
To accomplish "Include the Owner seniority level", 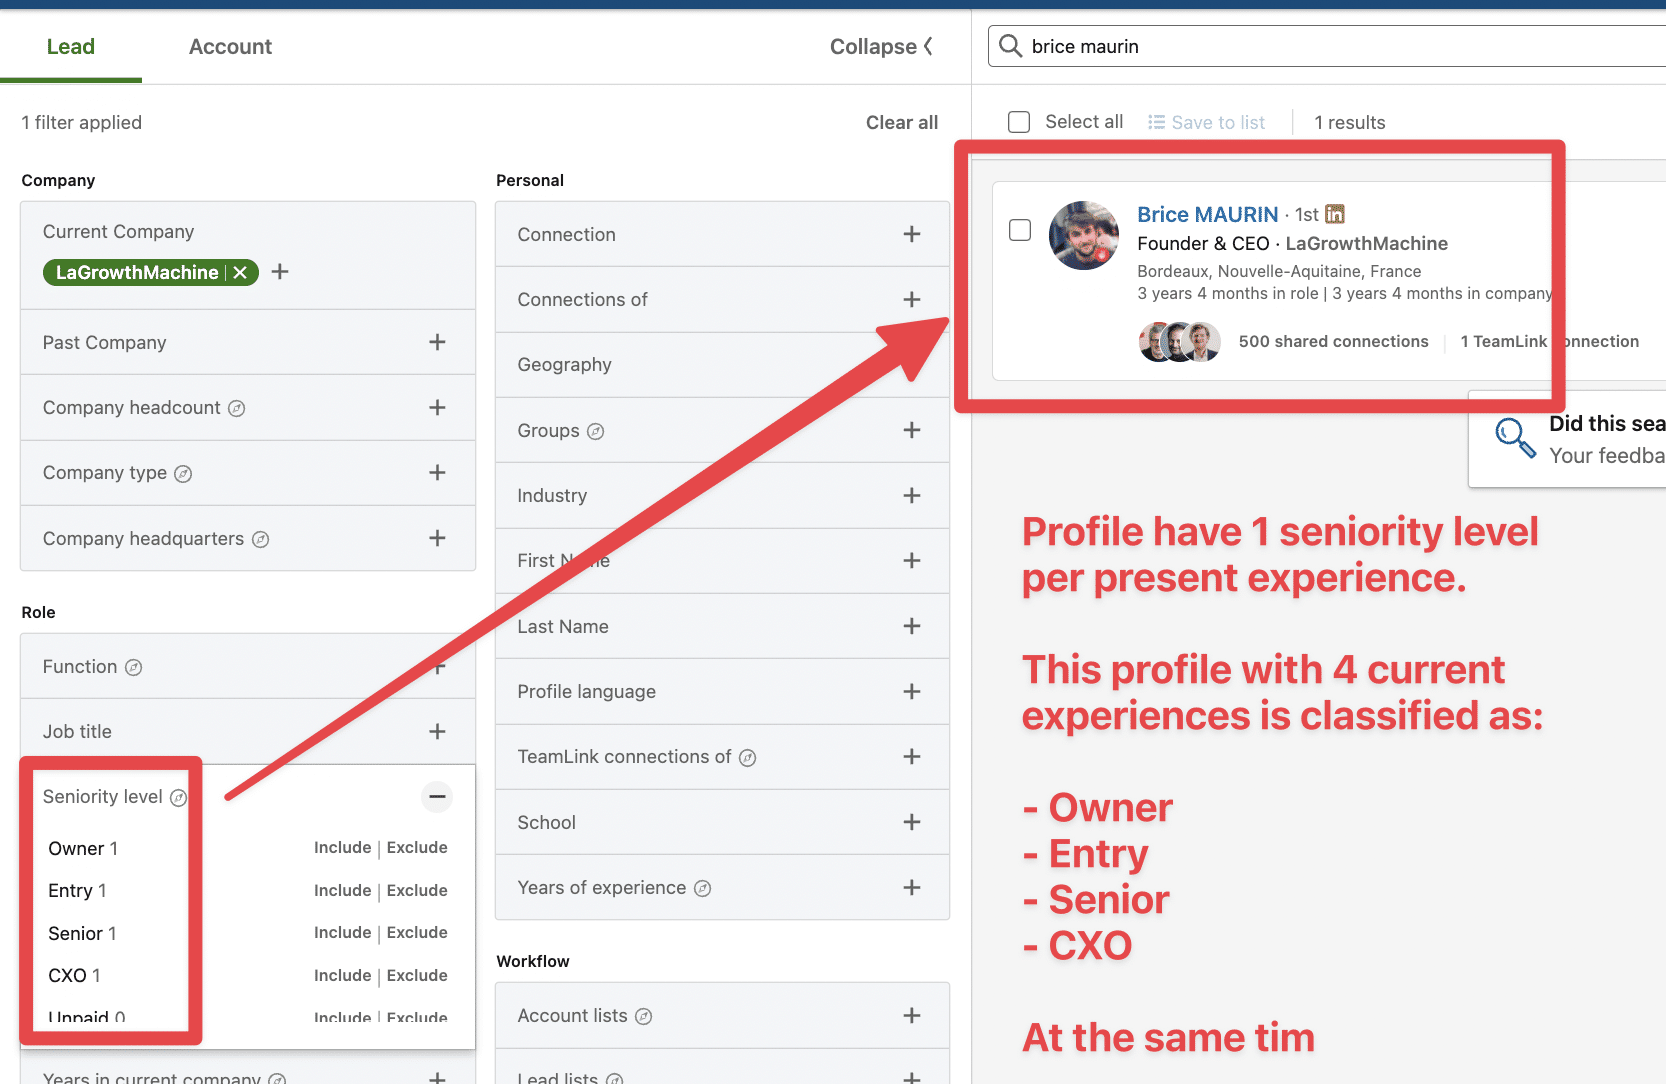I will 342,847.
